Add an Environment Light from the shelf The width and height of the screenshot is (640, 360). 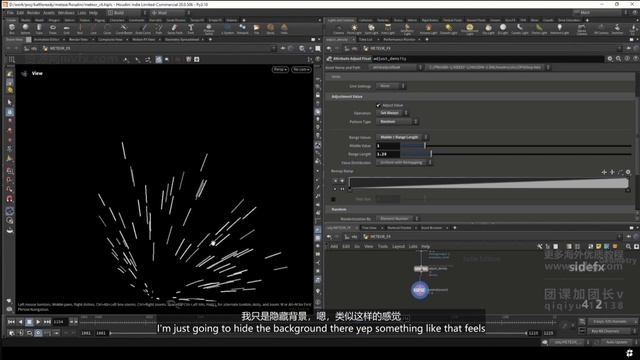(470, 29)
